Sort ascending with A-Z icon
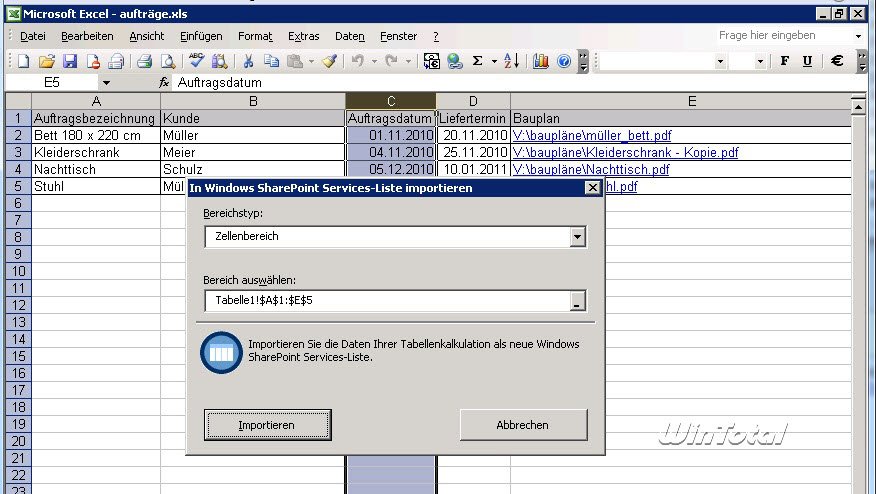The image size is (876, 494). coord(511,61)
